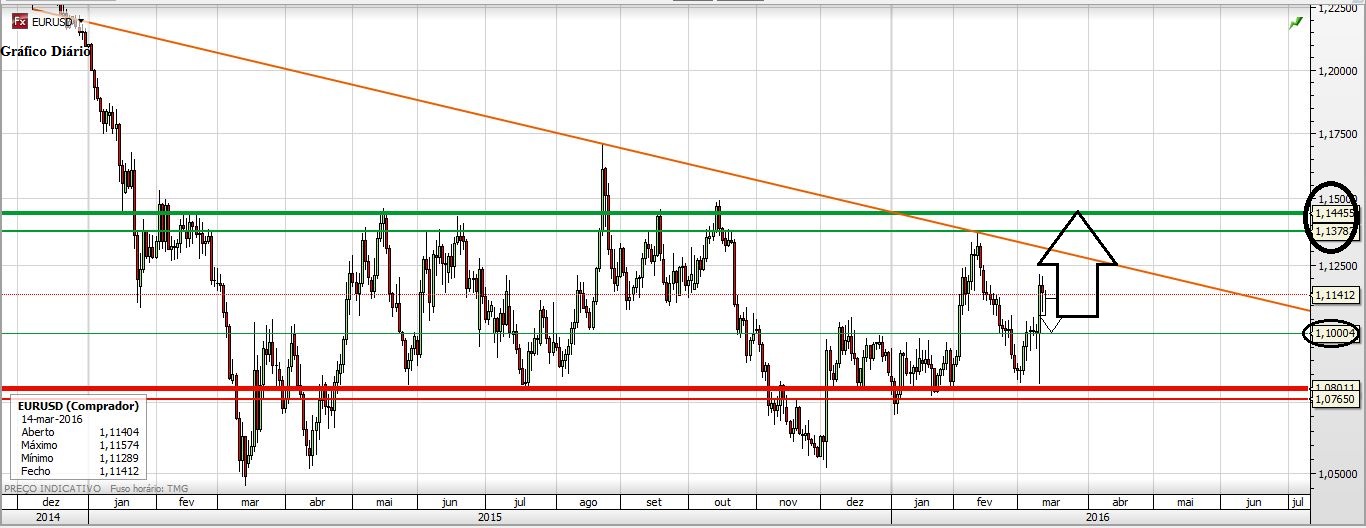The height and width of the screenshot is (528, 1366).
Task: Click the 2016 year label
Action: point(1098,518)
